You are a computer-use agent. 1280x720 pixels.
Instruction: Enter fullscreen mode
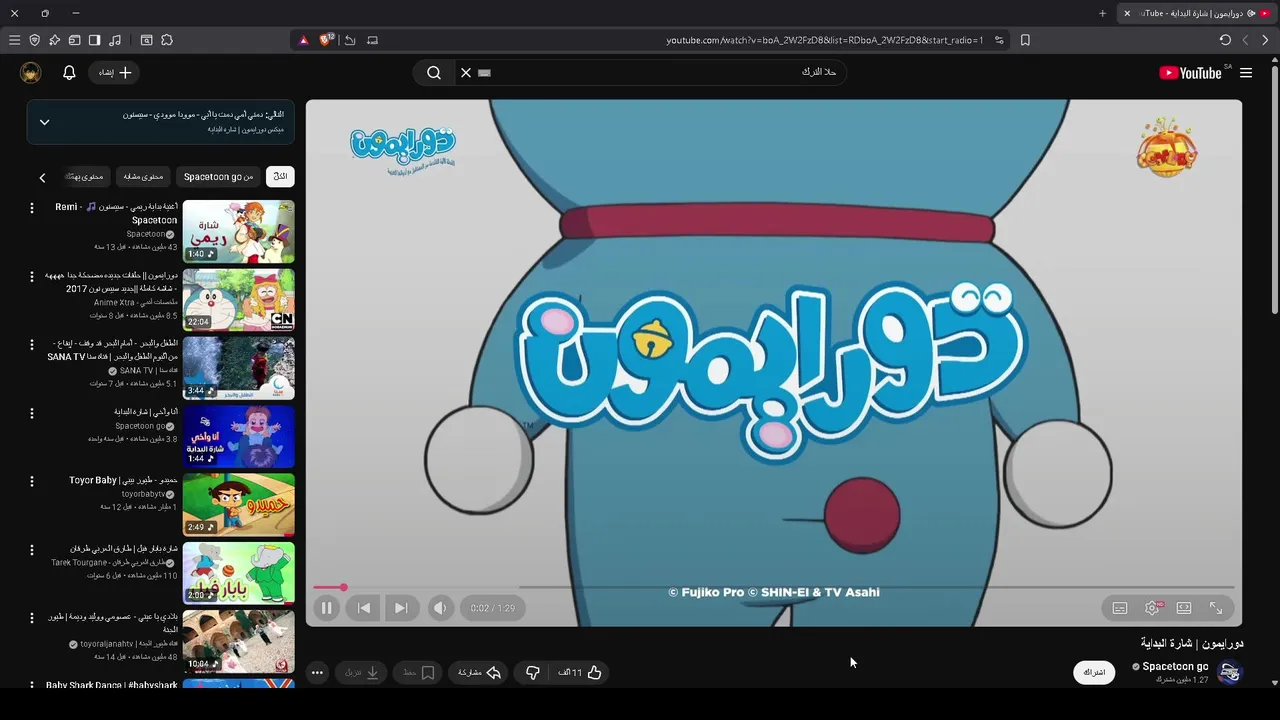pos(1216,608)
